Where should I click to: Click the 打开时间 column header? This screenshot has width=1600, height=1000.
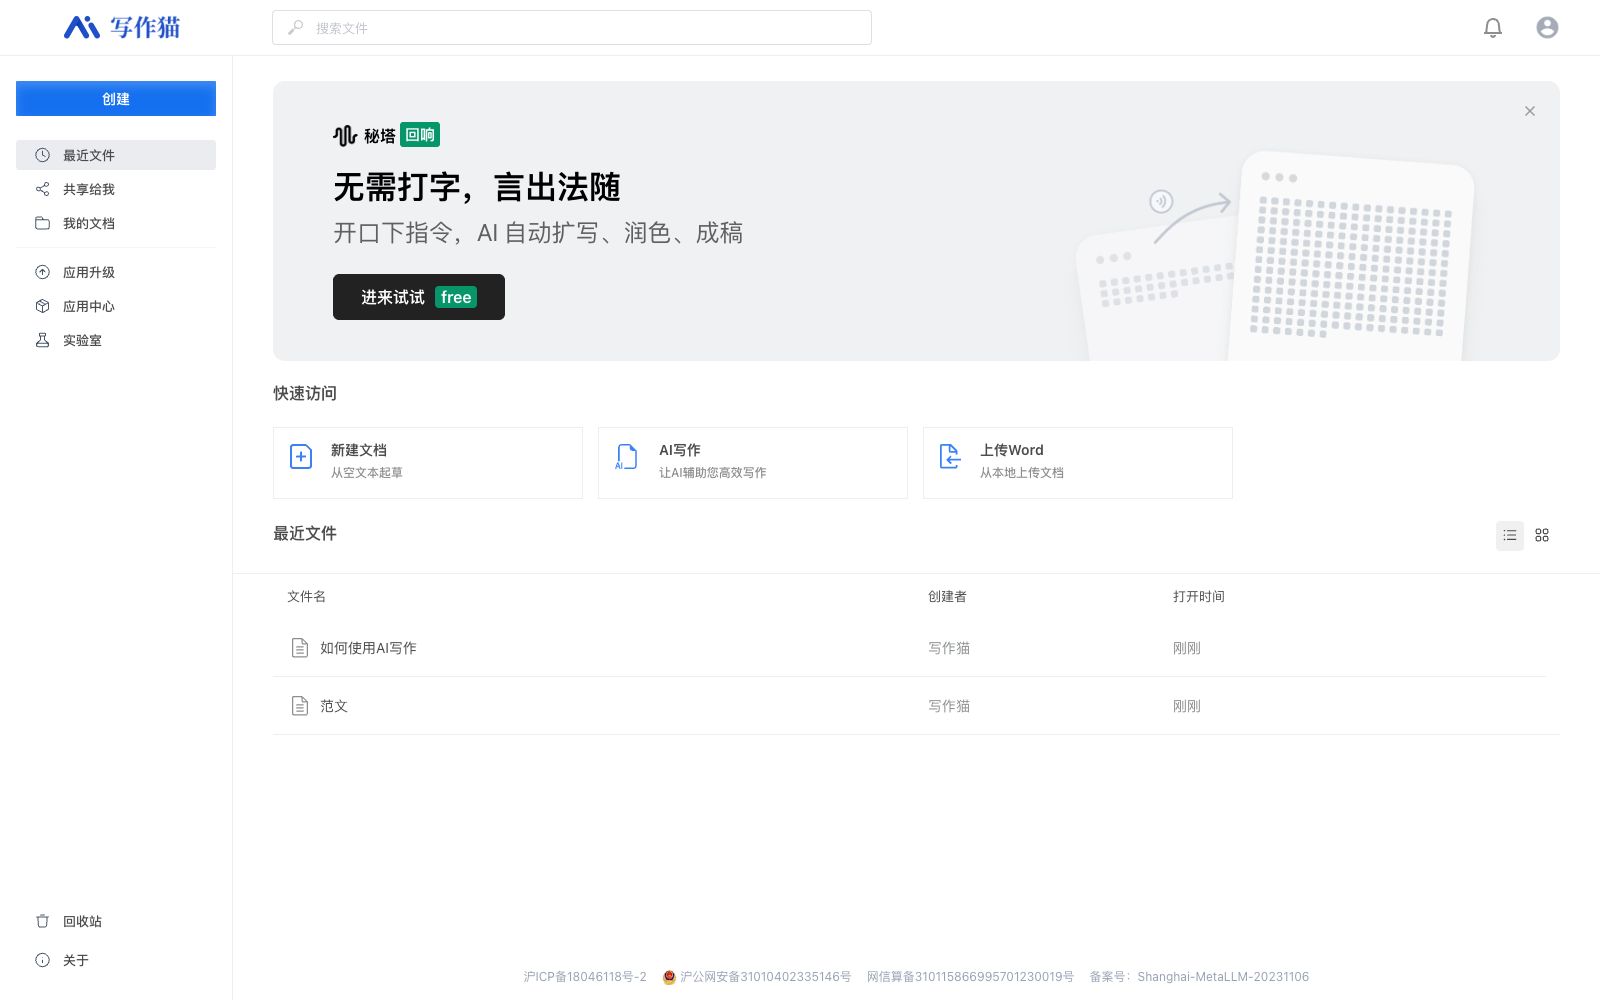[1199, 597]
